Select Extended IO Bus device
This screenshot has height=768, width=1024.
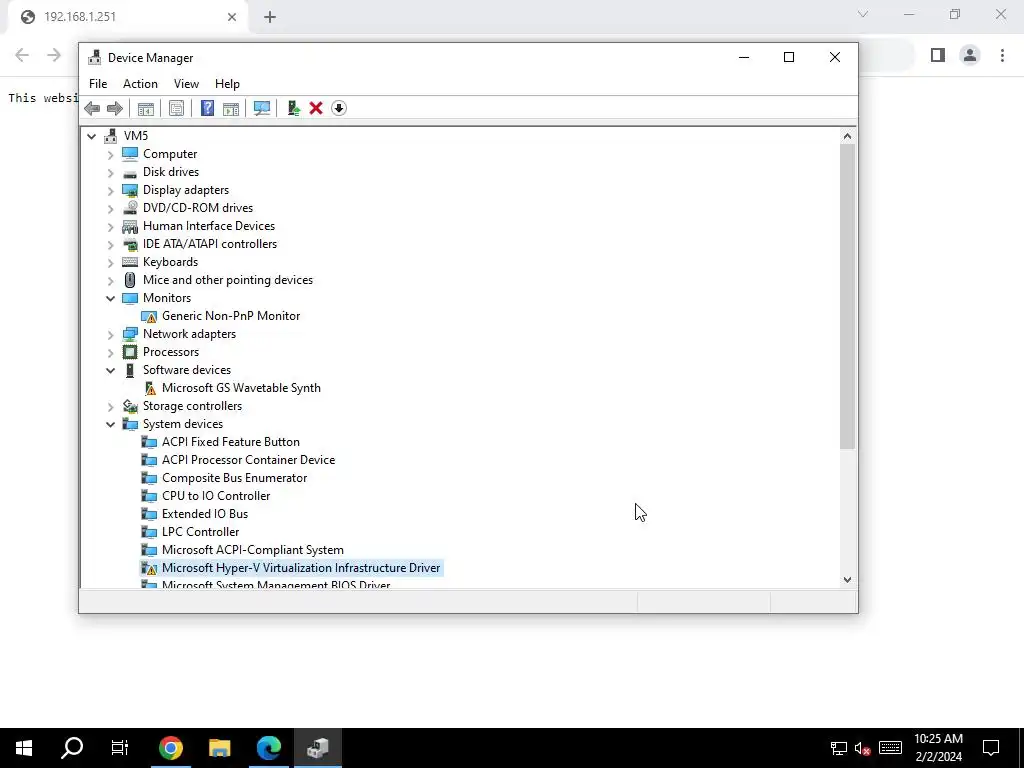coord(204,514)
